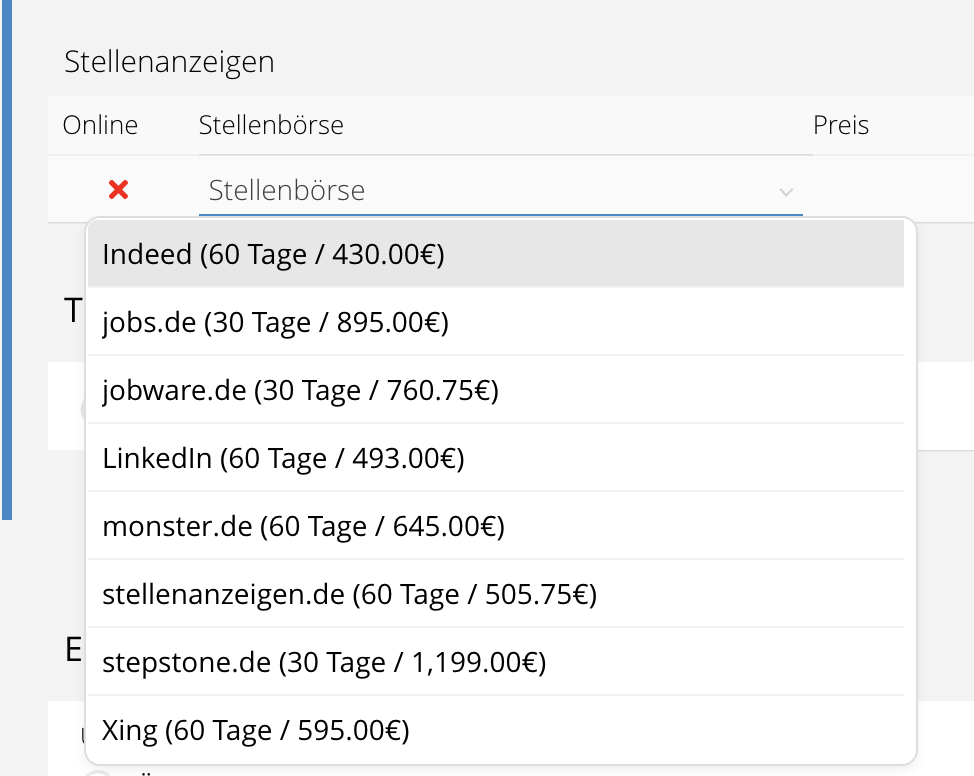Screen dimensions: 974x776
Task: Collapse the Stellenbörse dropdown via chevron arrow
Action: coord(786,191)
